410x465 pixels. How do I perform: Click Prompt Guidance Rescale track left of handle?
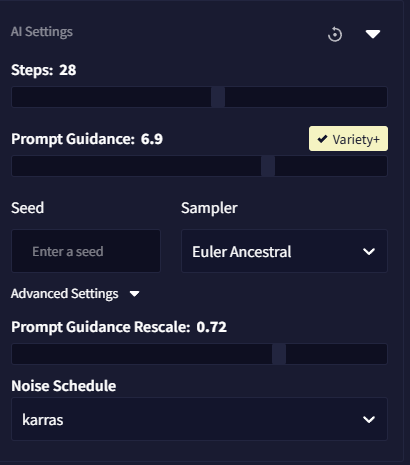[142, 354]
